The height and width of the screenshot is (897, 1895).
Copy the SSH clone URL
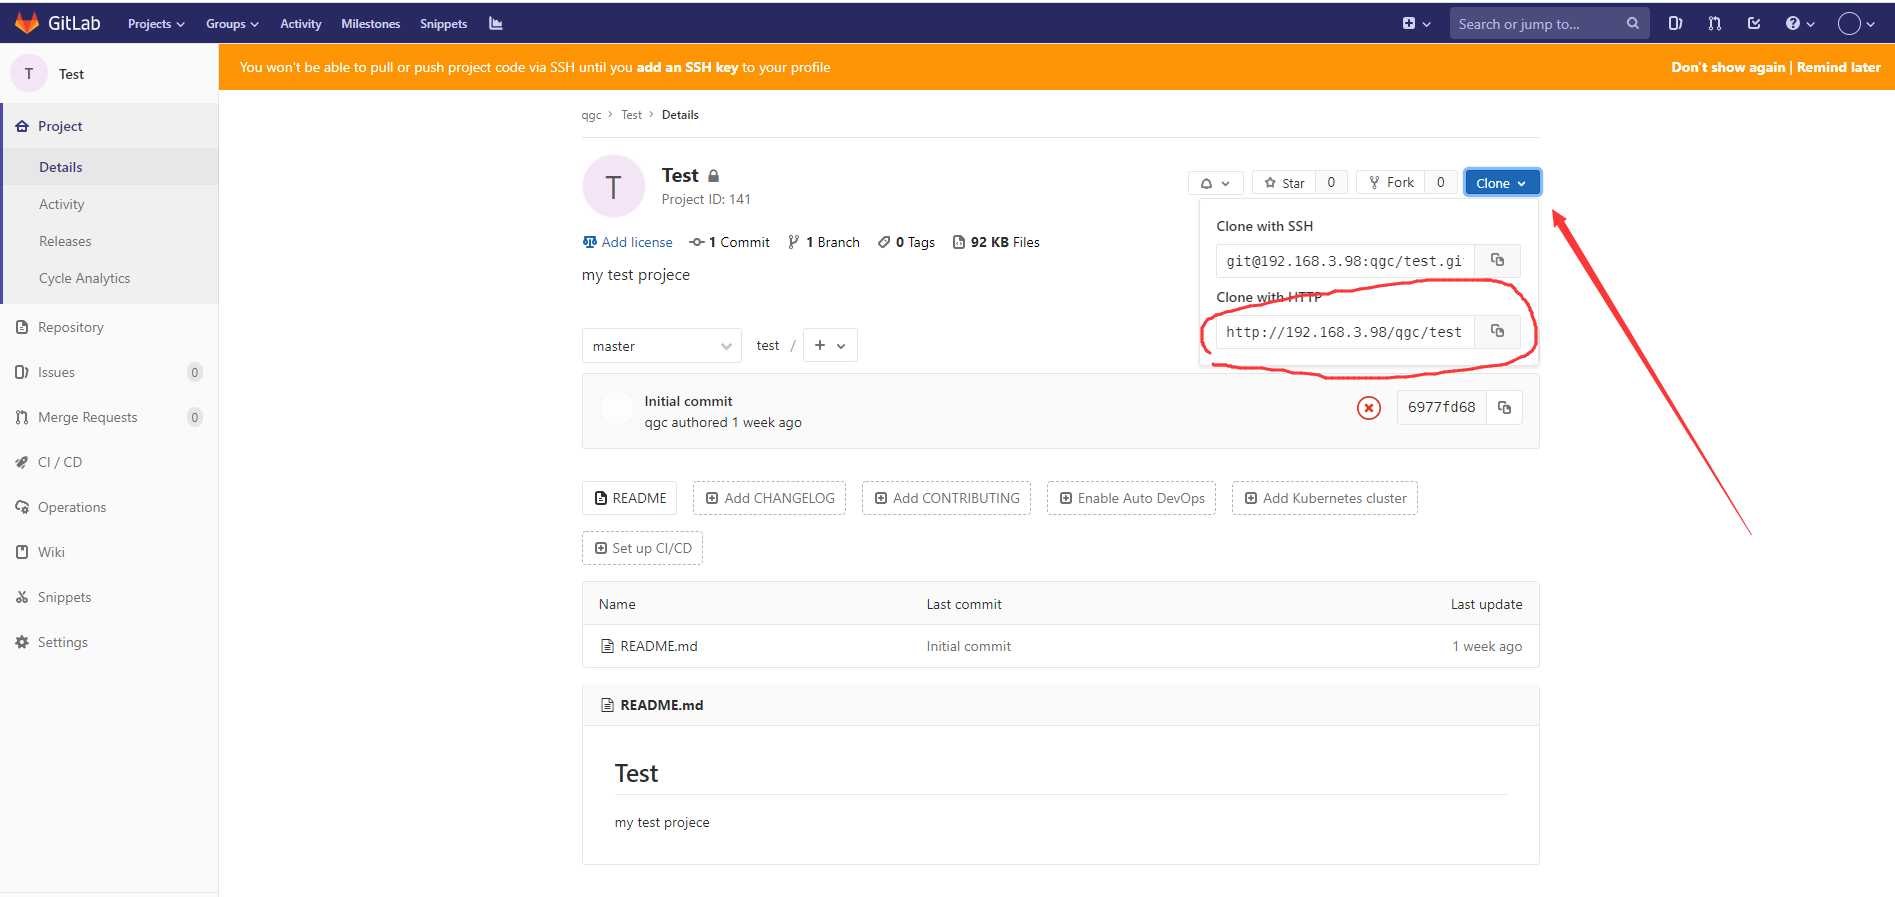pos(1497,260)
